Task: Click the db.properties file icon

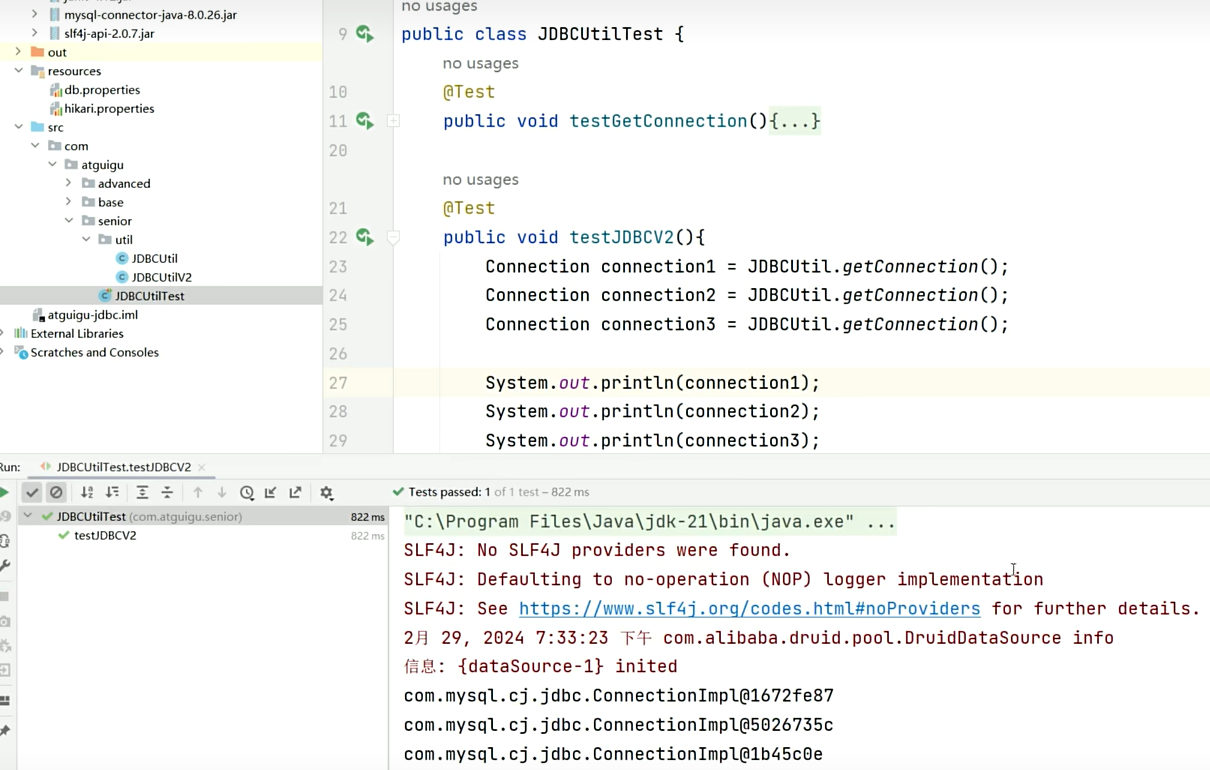Action: point(56,90)
